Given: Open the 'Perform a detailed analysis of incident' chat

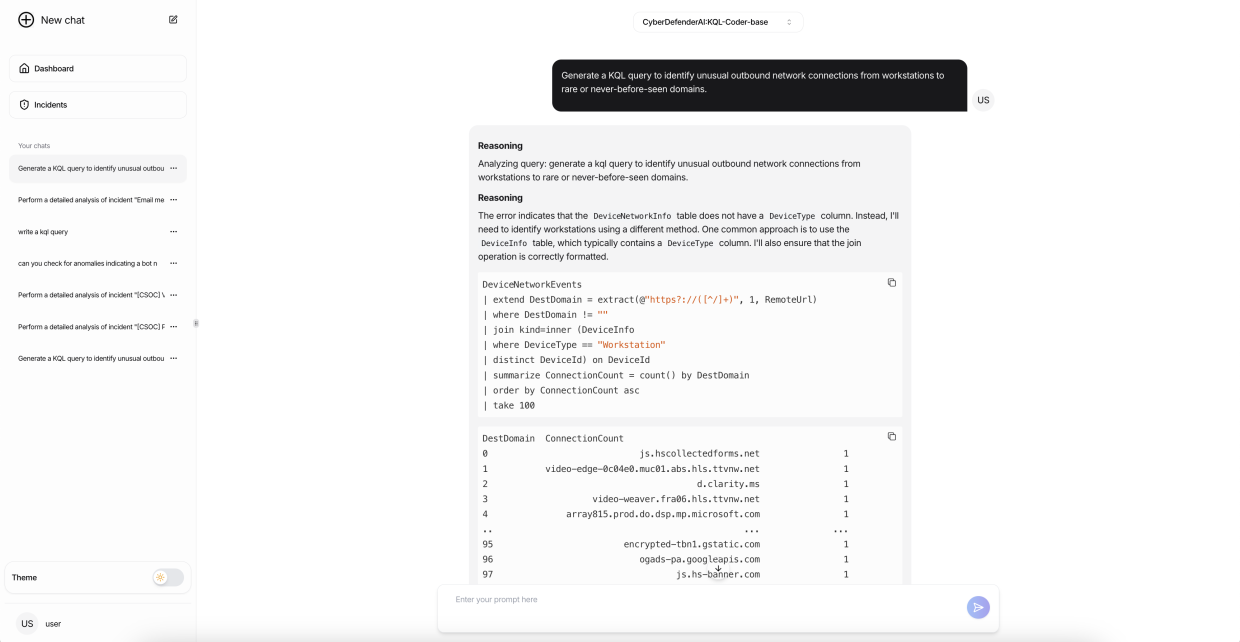Looking at the screenshot, I should coord(90,199).
